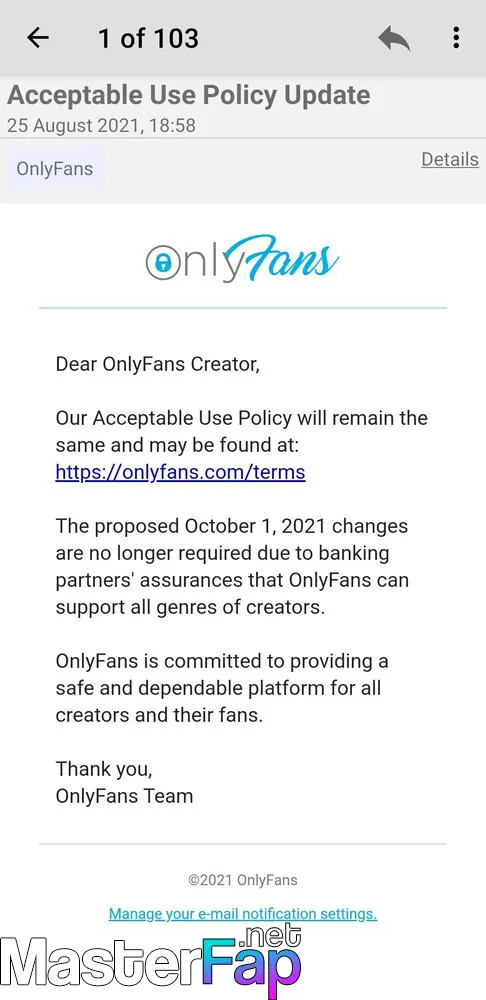486x1000 pixels.
Task: Open the https://onlyfans.com/terms link
Action: click(180, 473)
